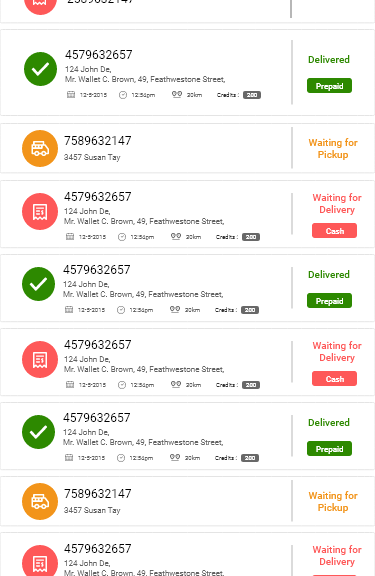This screenshot has width=375, height=576.
Task: Click the Prepaid badge on the topmost delivered order
Action: pos(329,86)
